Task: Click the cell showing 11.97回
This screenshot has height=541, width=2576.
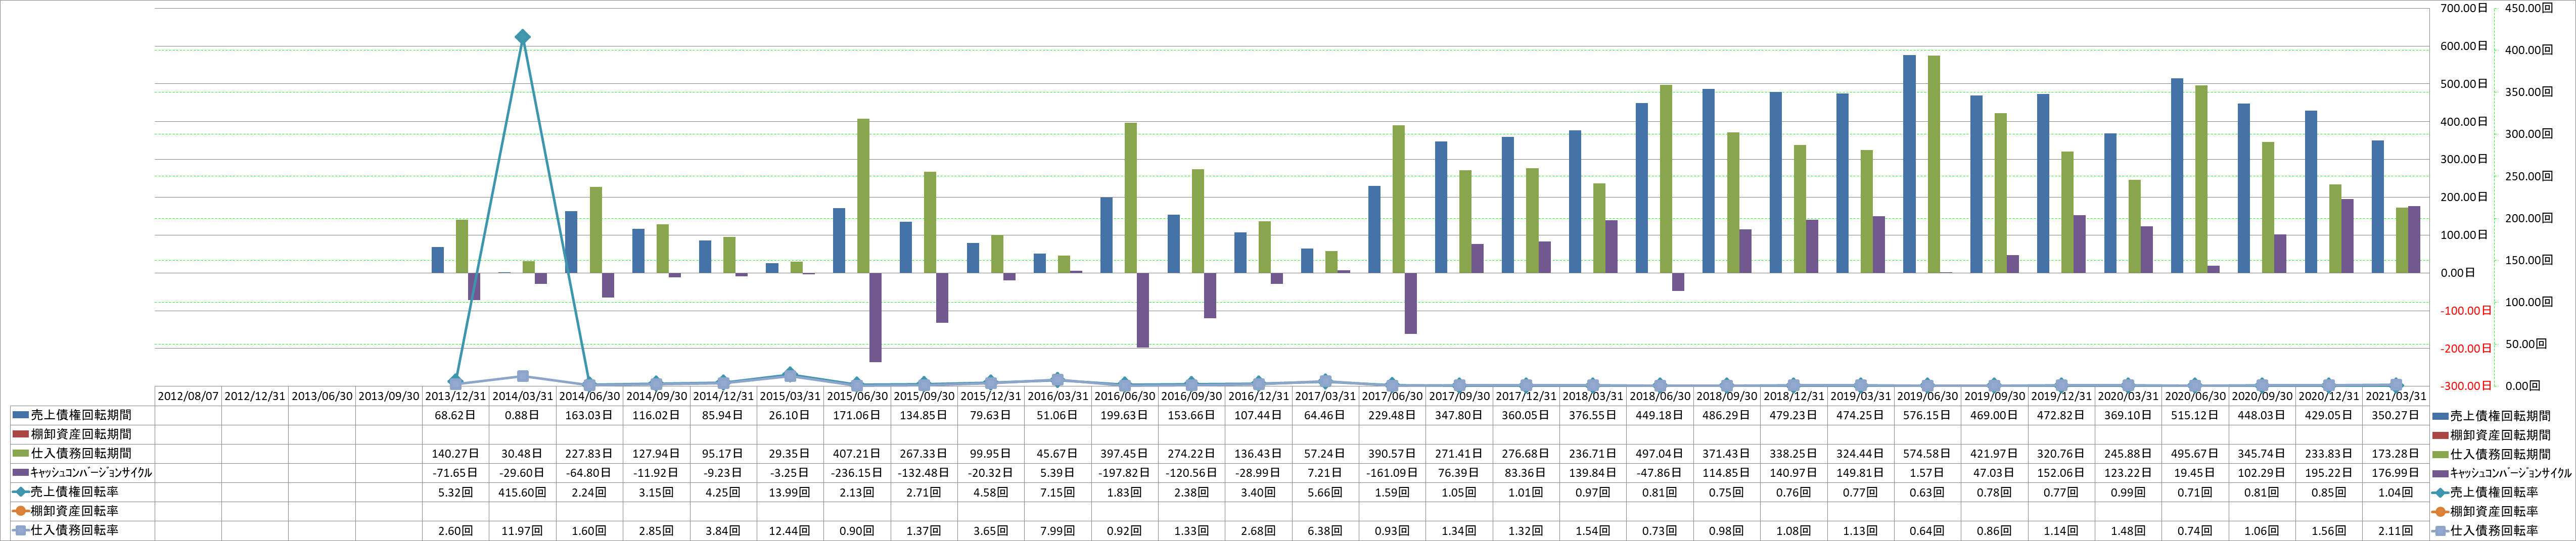Action: click(522, 530)
